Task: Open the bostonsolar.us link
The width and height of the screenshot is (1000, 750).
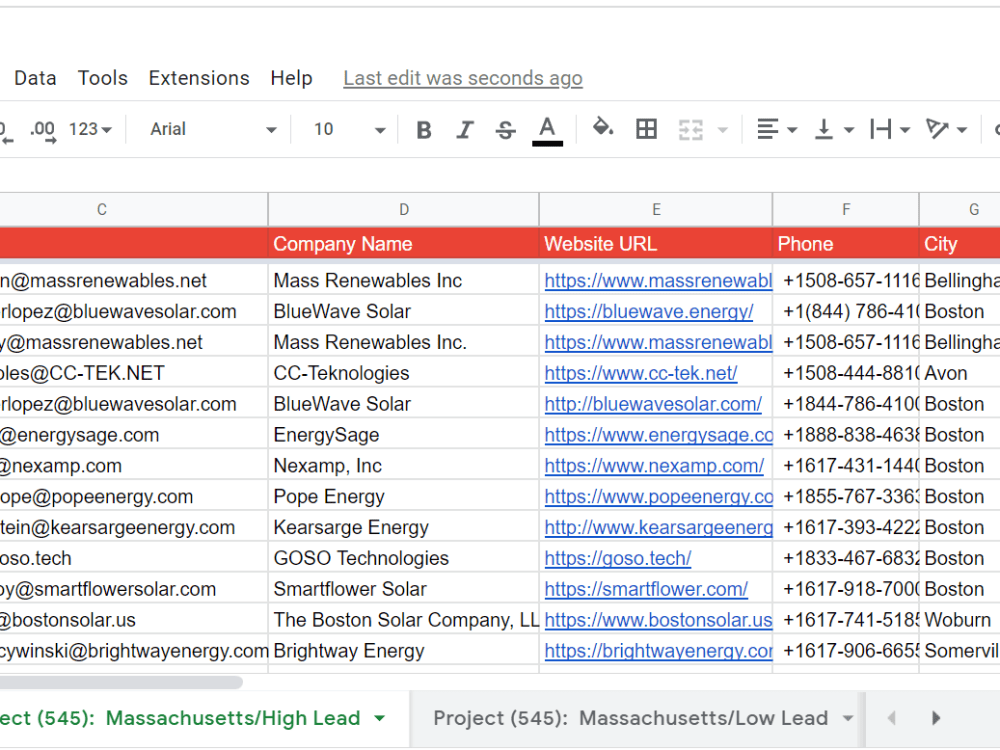Action: tap(658, 620)
